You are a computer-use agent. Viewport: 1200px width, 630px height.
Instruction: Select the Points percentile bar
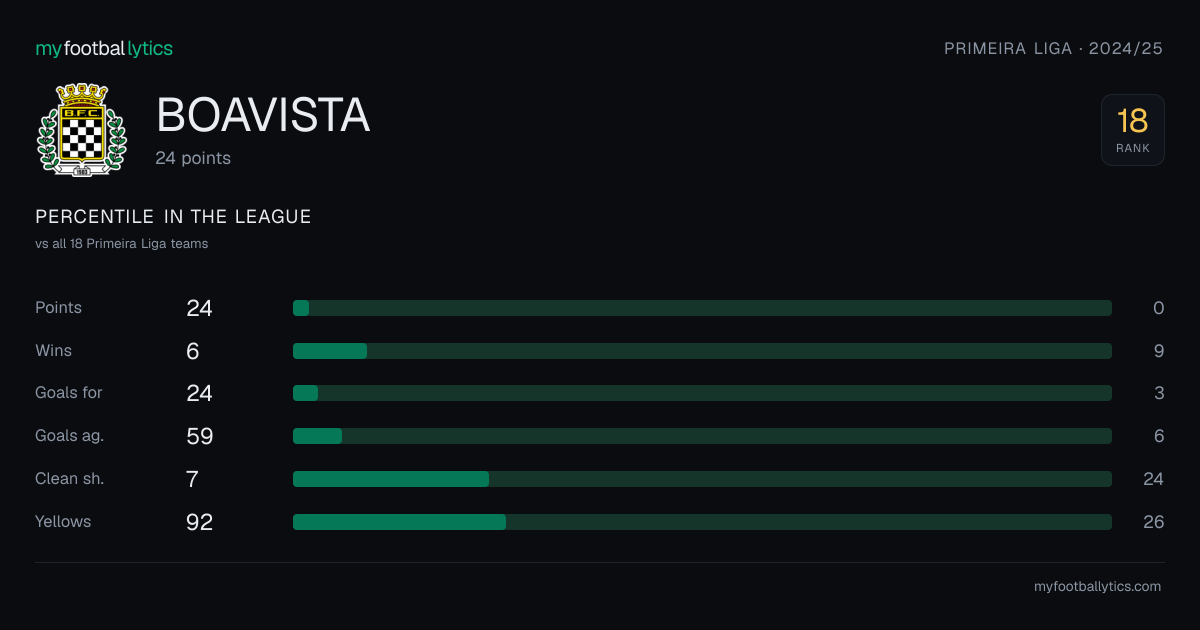pos(702,308)
